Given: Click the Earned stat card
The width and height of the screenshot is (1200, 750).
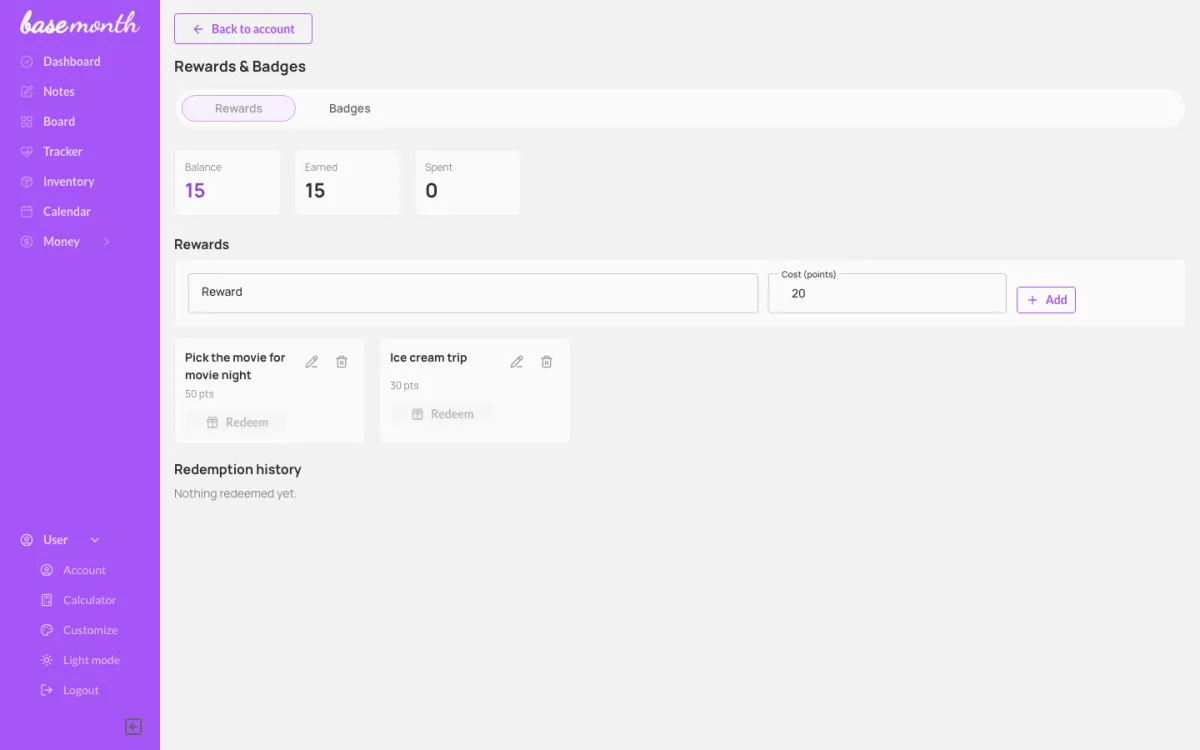Looking at the screenshot, I should pyautogui.click(x=347, y=182).
